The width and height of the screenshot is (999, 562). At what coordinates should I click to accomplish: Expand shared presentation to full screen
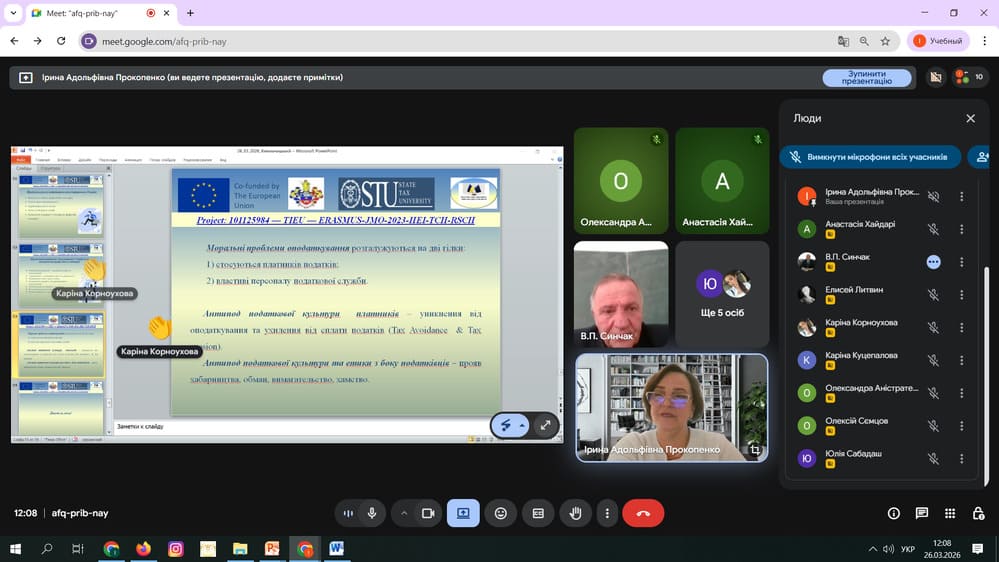tap(545, 425)
